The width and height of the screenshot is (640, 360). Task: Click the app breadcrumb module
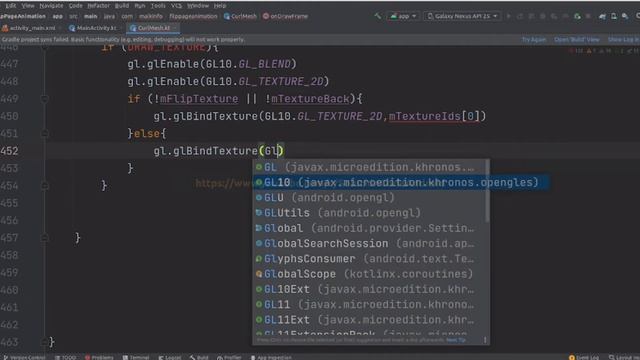(x=58, y=16)
